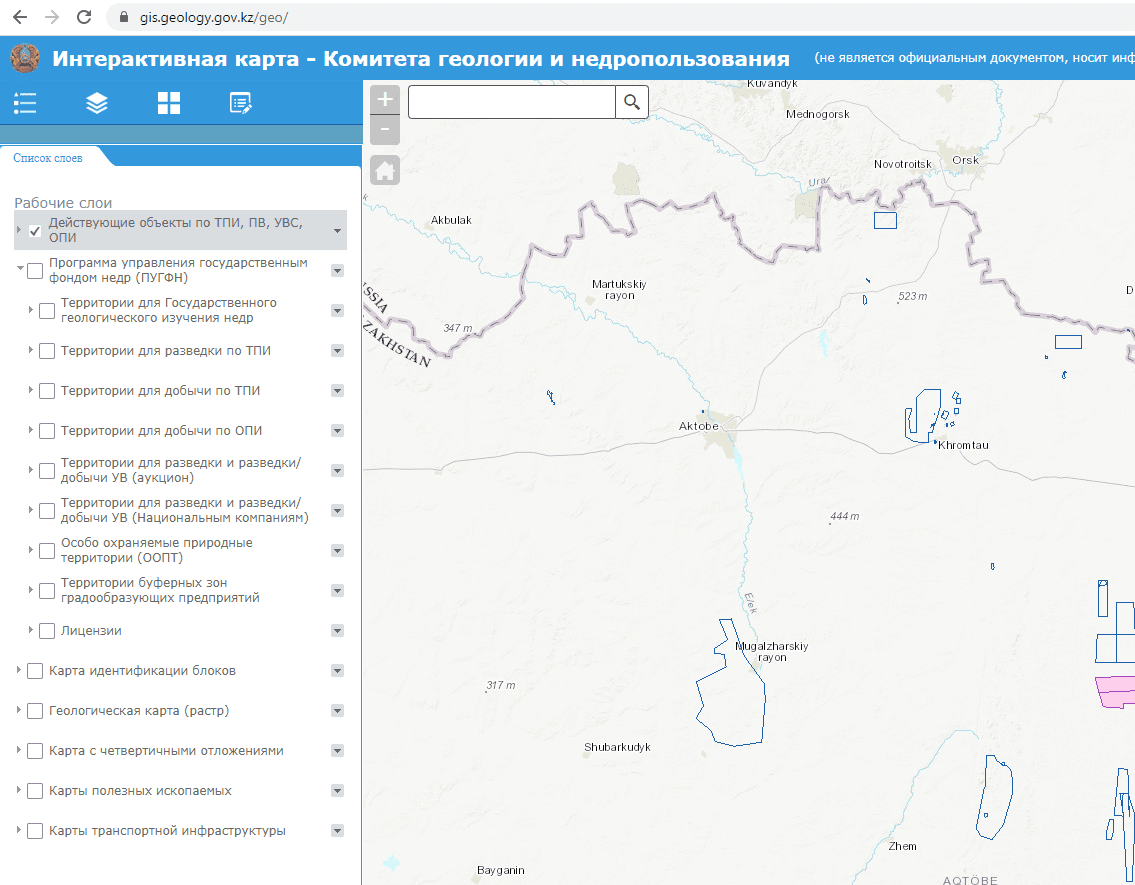Go forward in browser
This screenshot has height=885, width=1135.
tap(52, 17)
